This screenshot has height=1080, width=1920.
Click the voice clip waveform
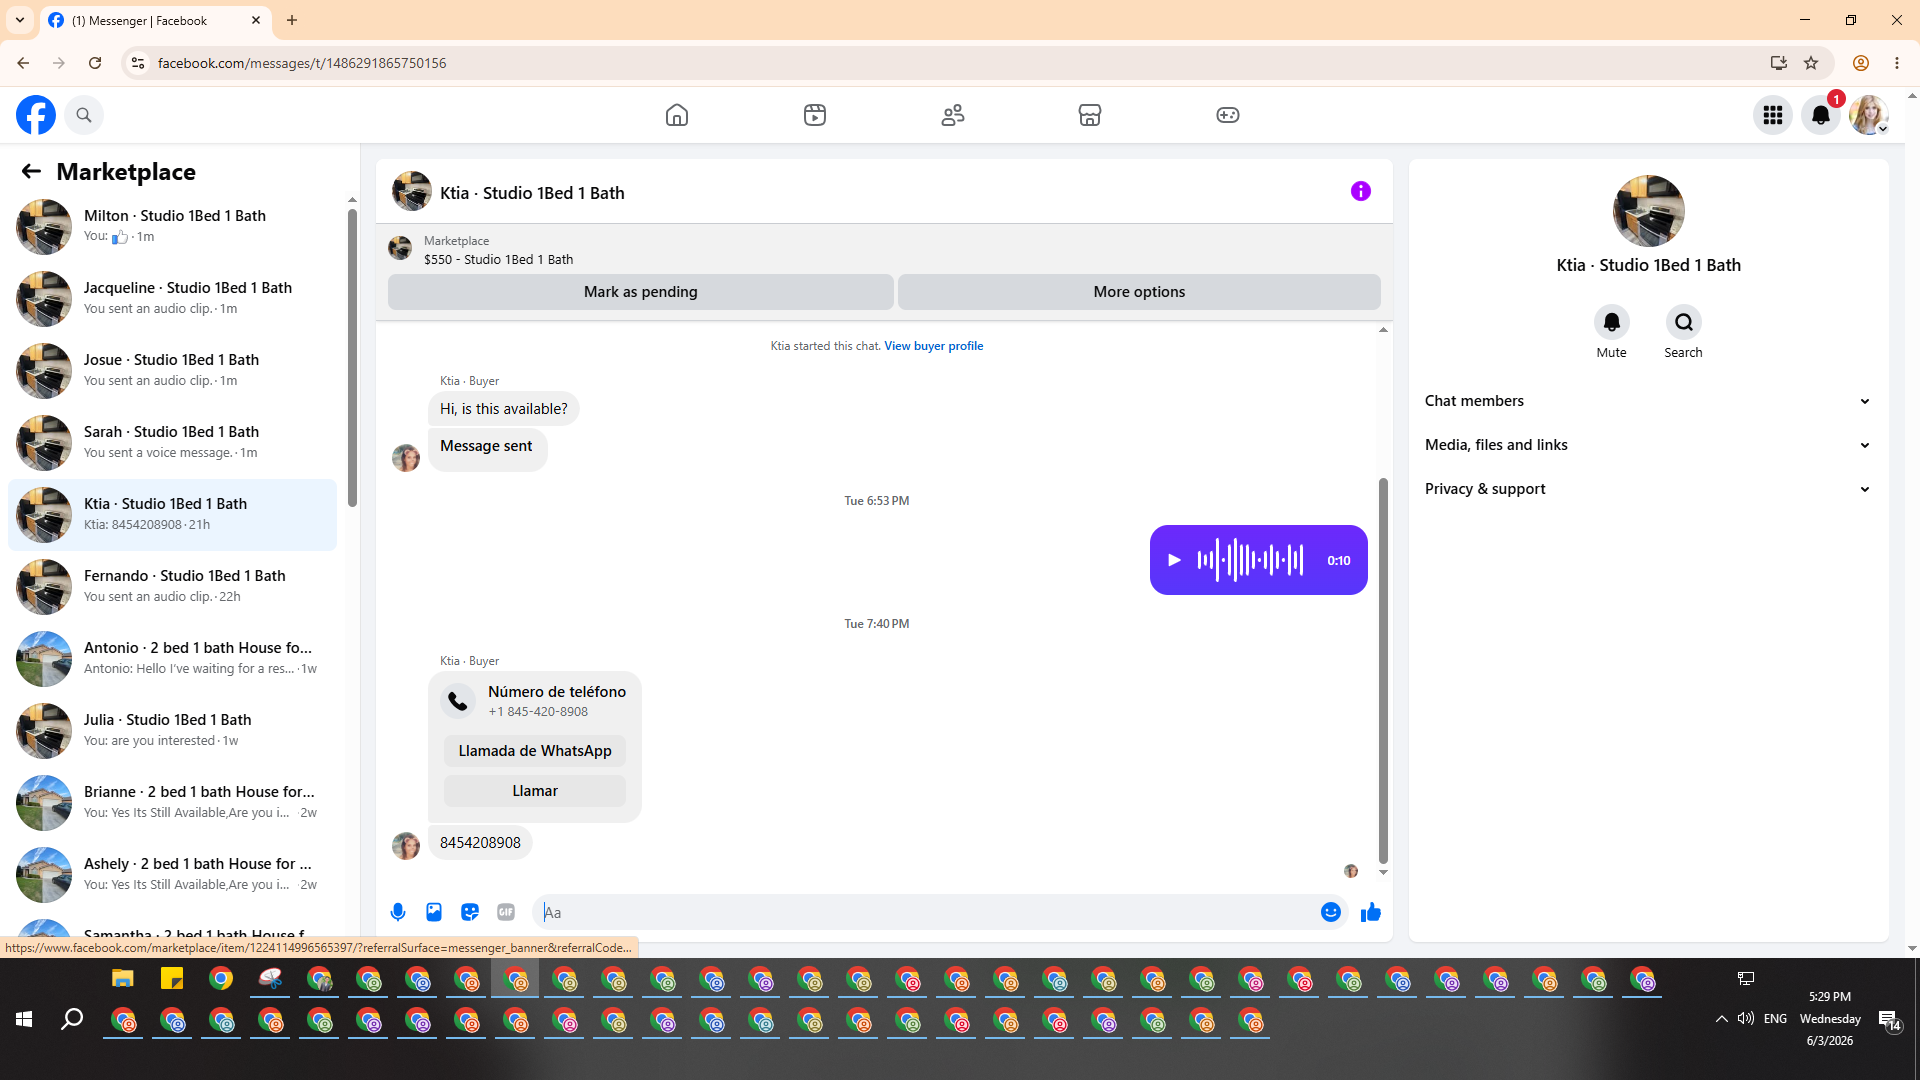1251,560
